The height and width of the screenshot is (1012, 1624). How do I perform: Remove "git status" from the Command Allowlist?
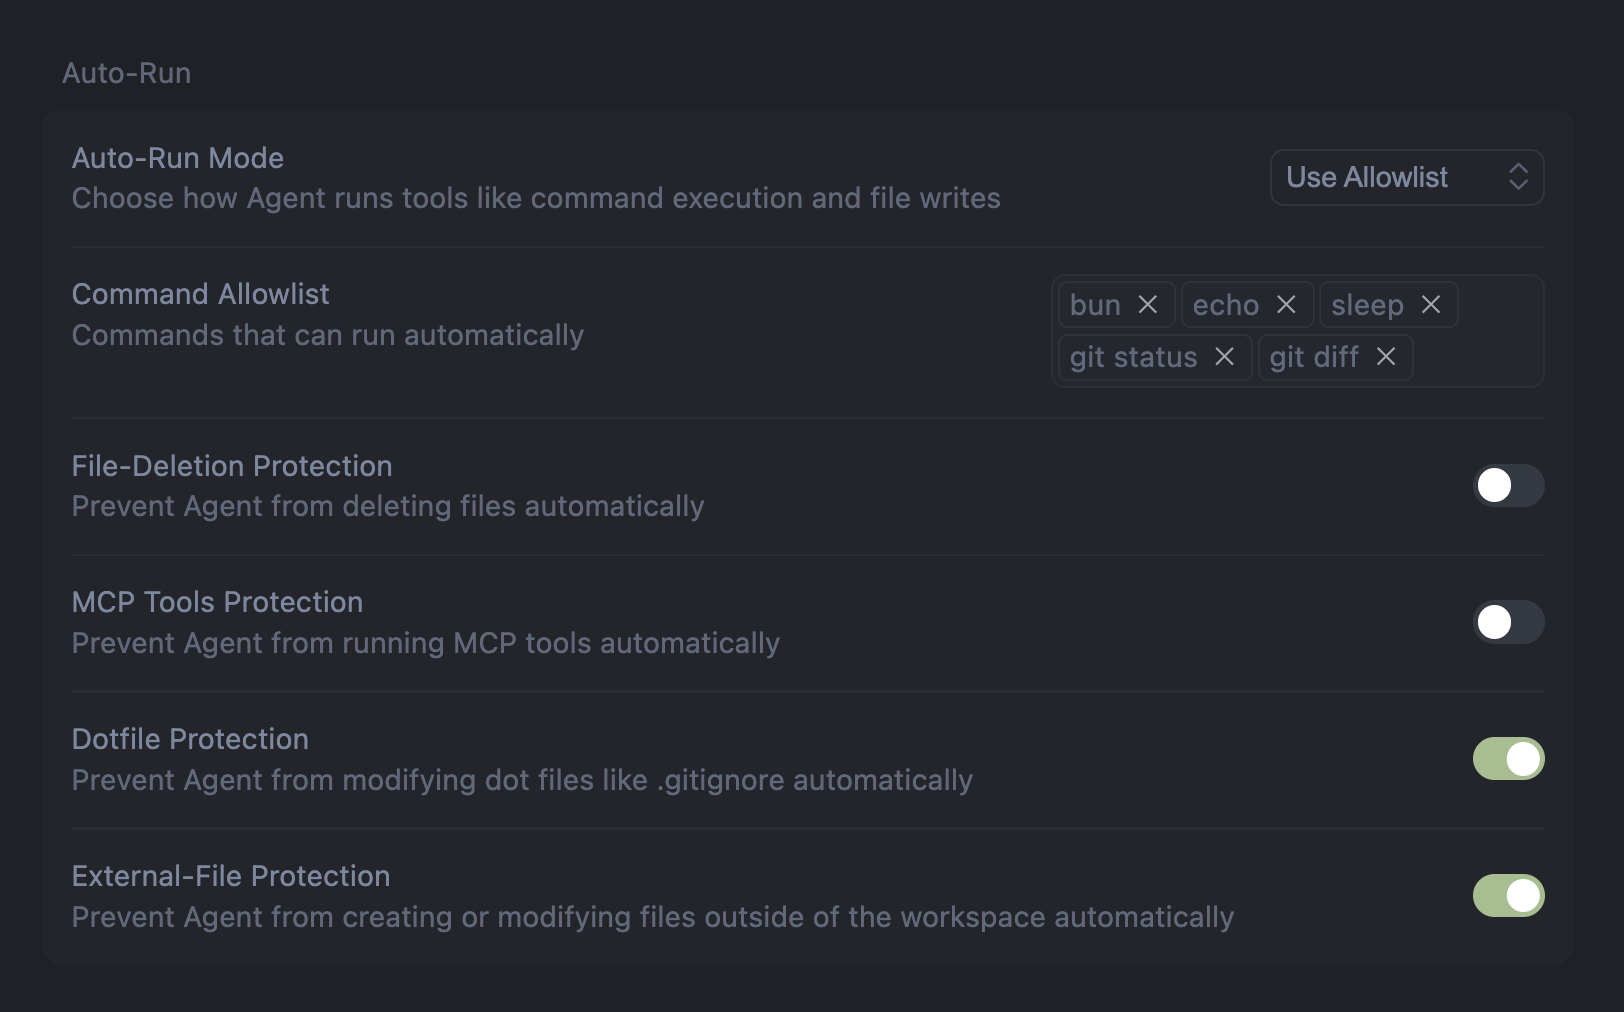1225,357
